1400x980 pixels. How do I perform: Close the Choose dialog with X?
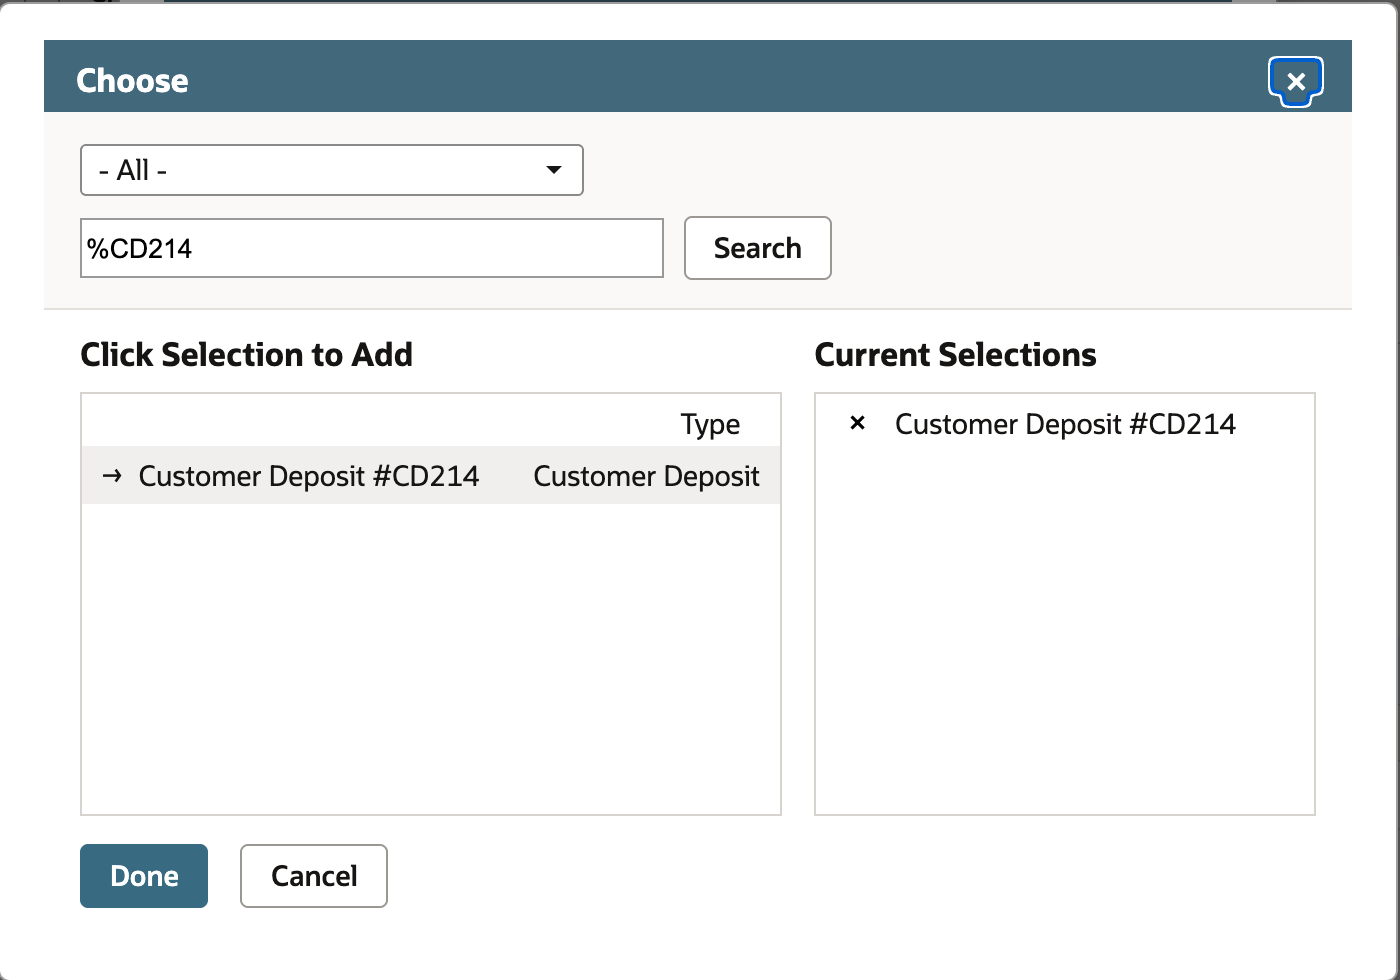coord(1296,81)
